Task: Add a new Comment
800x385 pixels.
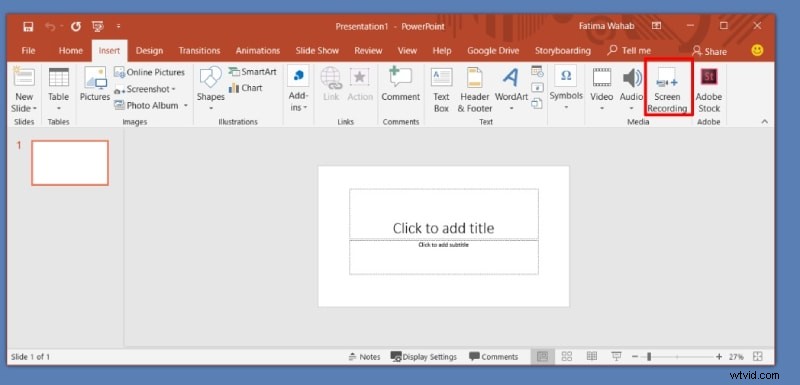Action: [401, 84]
